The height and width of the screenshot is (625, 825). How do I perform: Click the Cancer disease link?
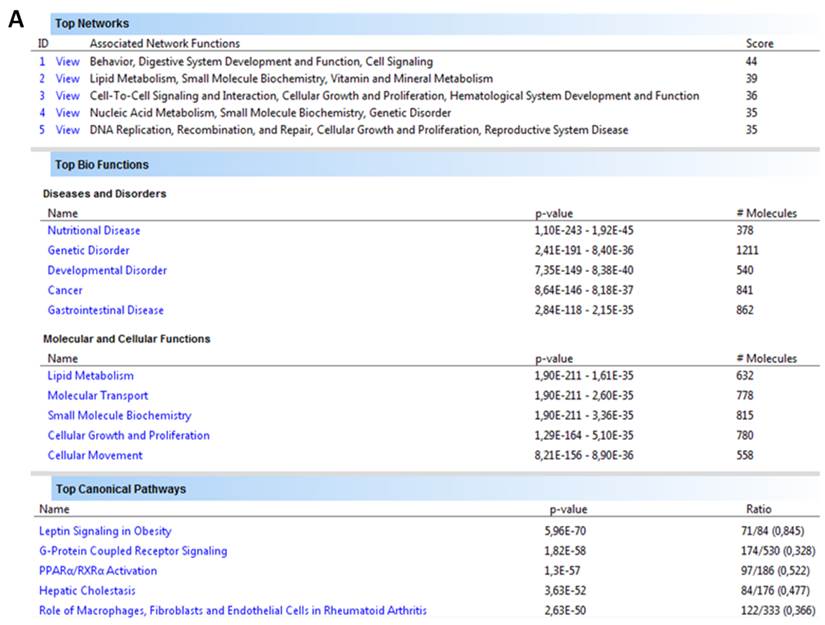coord(64,290)
